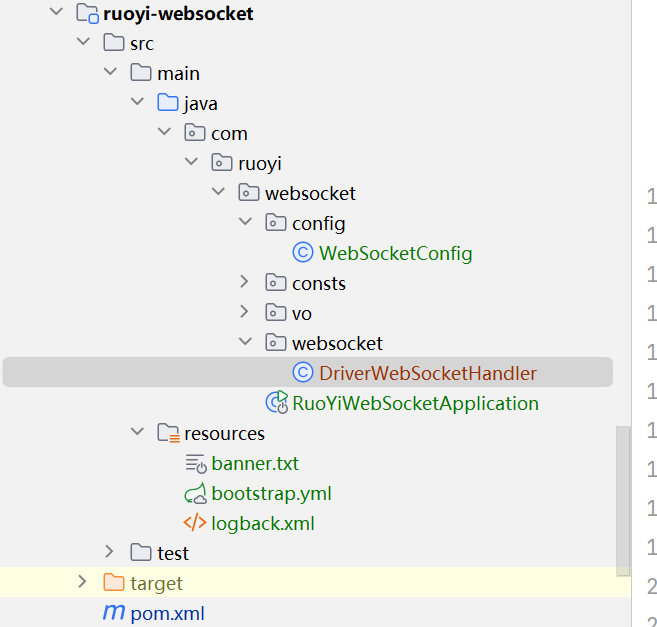Screen dimensions: 657x627
Task: Expand the consts package
Action: 245,283
